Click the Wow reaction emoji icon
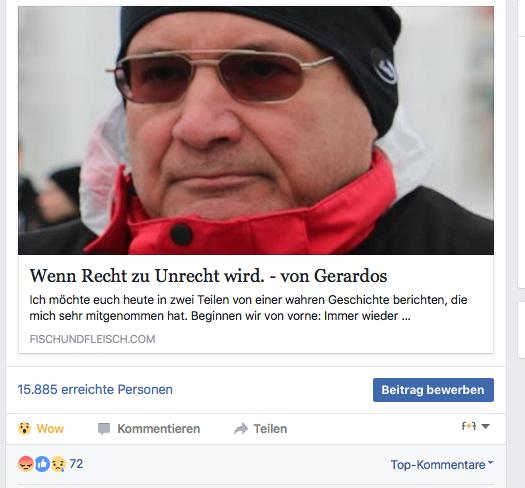 [24, 428]
